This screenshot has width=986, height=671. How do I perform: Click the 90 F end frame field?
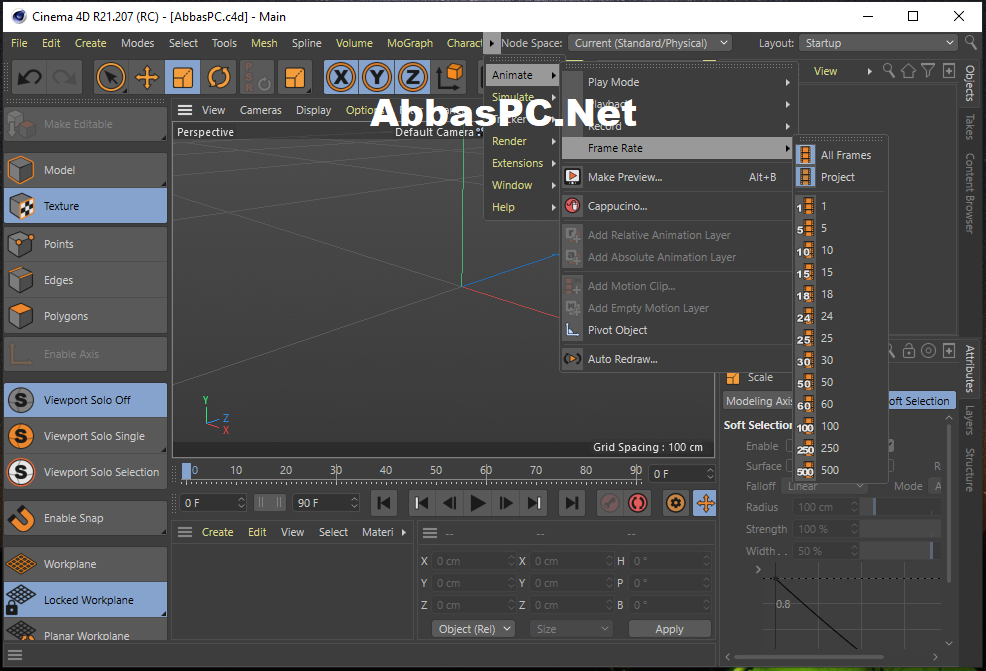[x=326, y=503]
